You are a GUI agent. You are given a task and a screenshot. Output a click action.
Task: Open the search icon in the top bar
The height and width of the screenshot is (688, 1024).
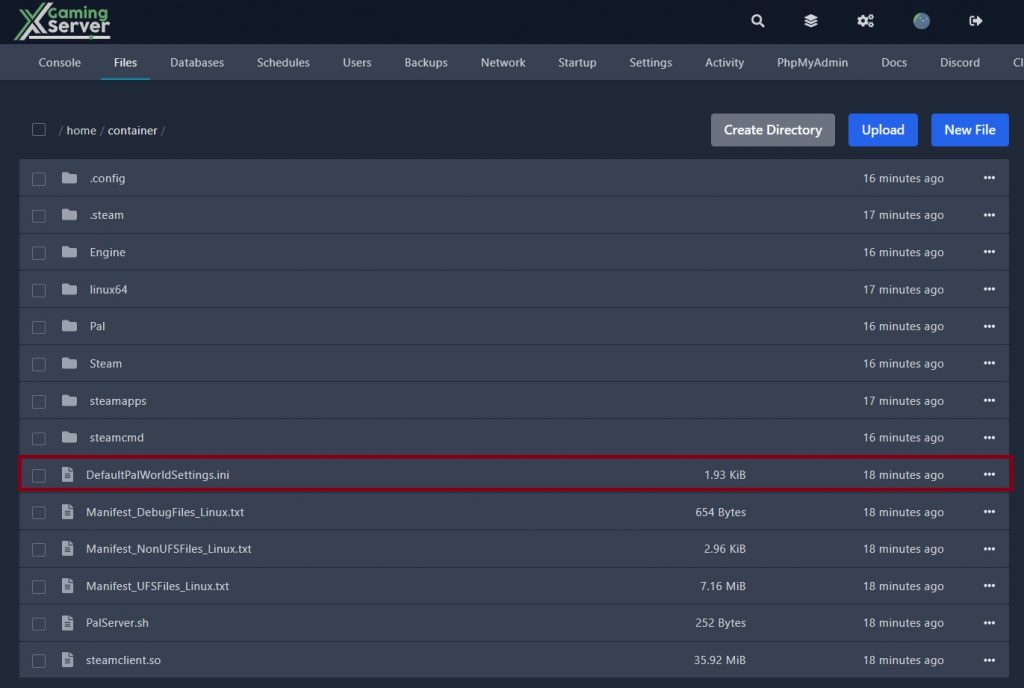[757, 20]
